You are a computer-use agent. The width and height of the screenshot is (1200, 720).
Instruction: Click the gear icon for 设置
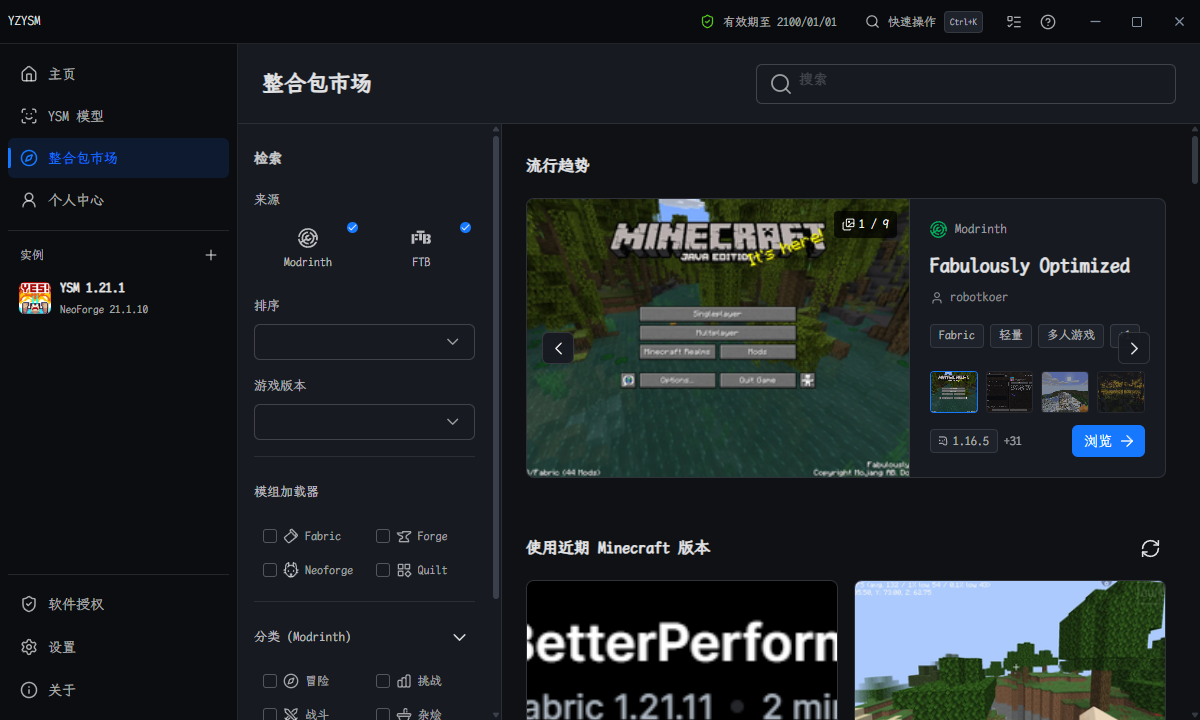coord(29,647)
